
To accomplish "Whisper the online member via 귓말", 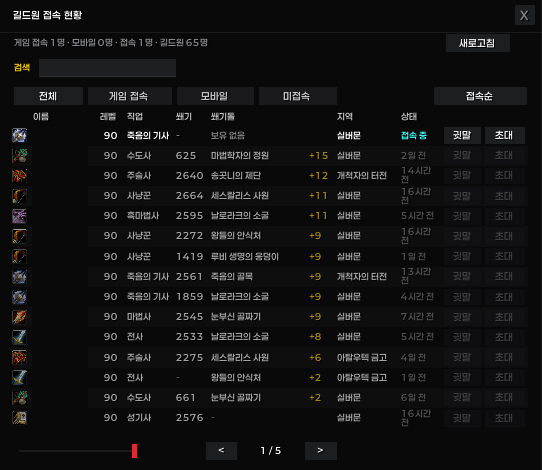I will [x=462, y=135].
